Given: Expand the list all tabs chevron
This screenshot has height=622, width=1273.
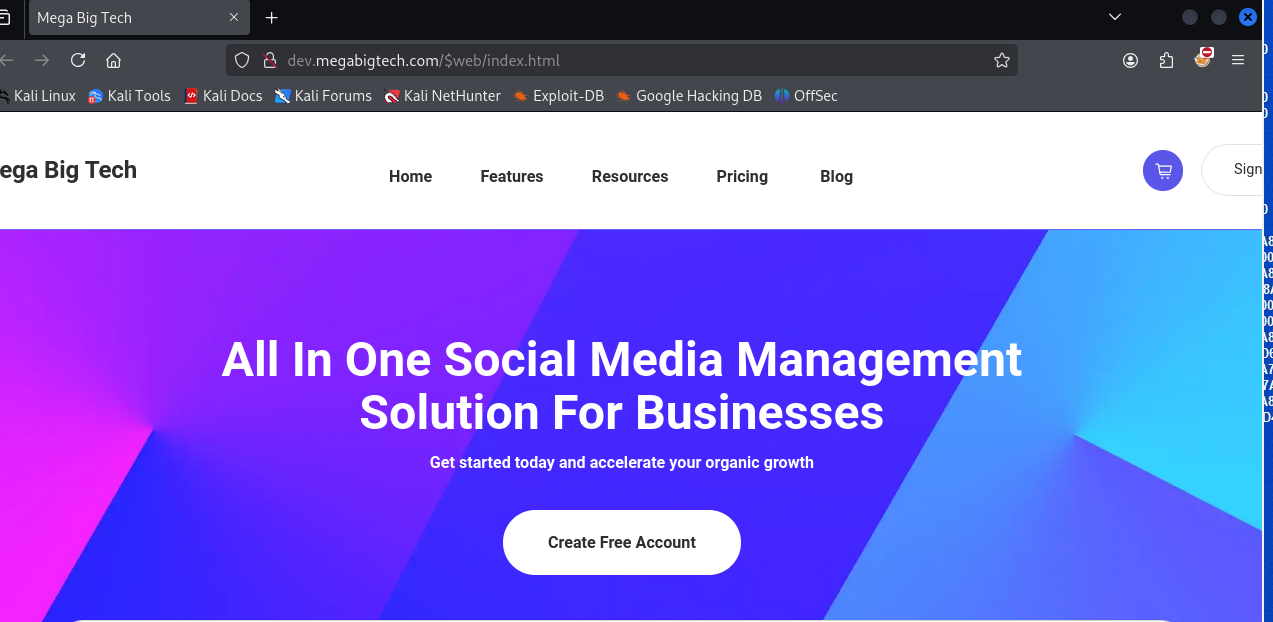Looking at the screenshot, I should (x=1116, y=17).
